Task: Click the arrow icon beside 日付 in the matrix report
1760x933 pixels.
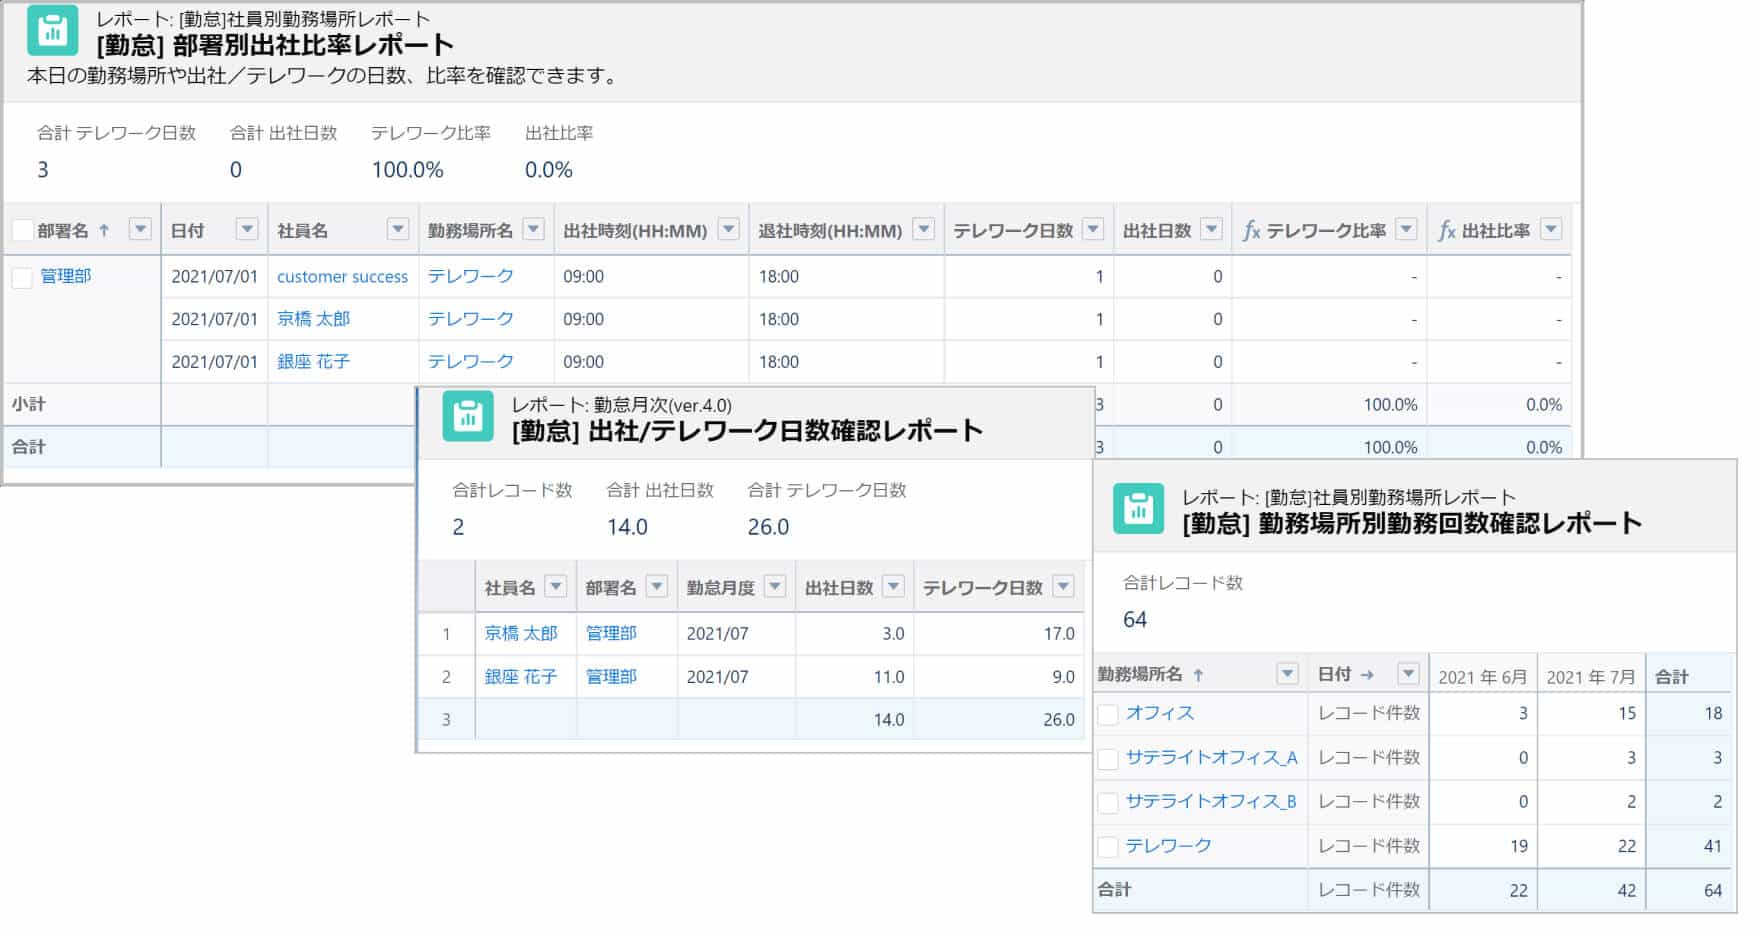Action: coord(1367,675)
